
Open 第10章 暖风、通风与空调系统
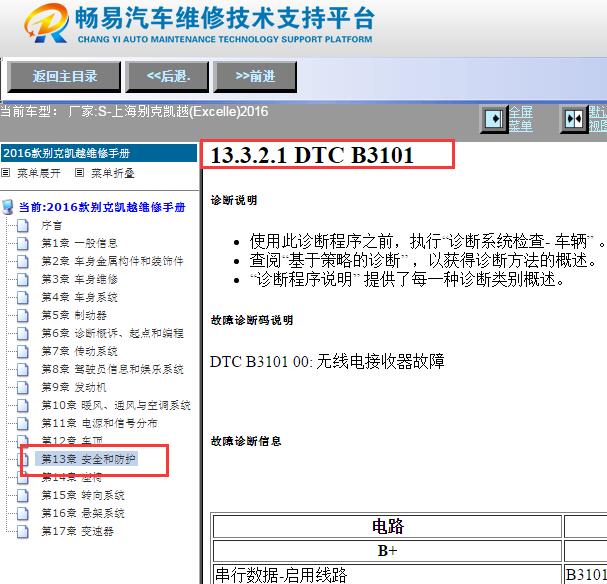tap(116, 405)
